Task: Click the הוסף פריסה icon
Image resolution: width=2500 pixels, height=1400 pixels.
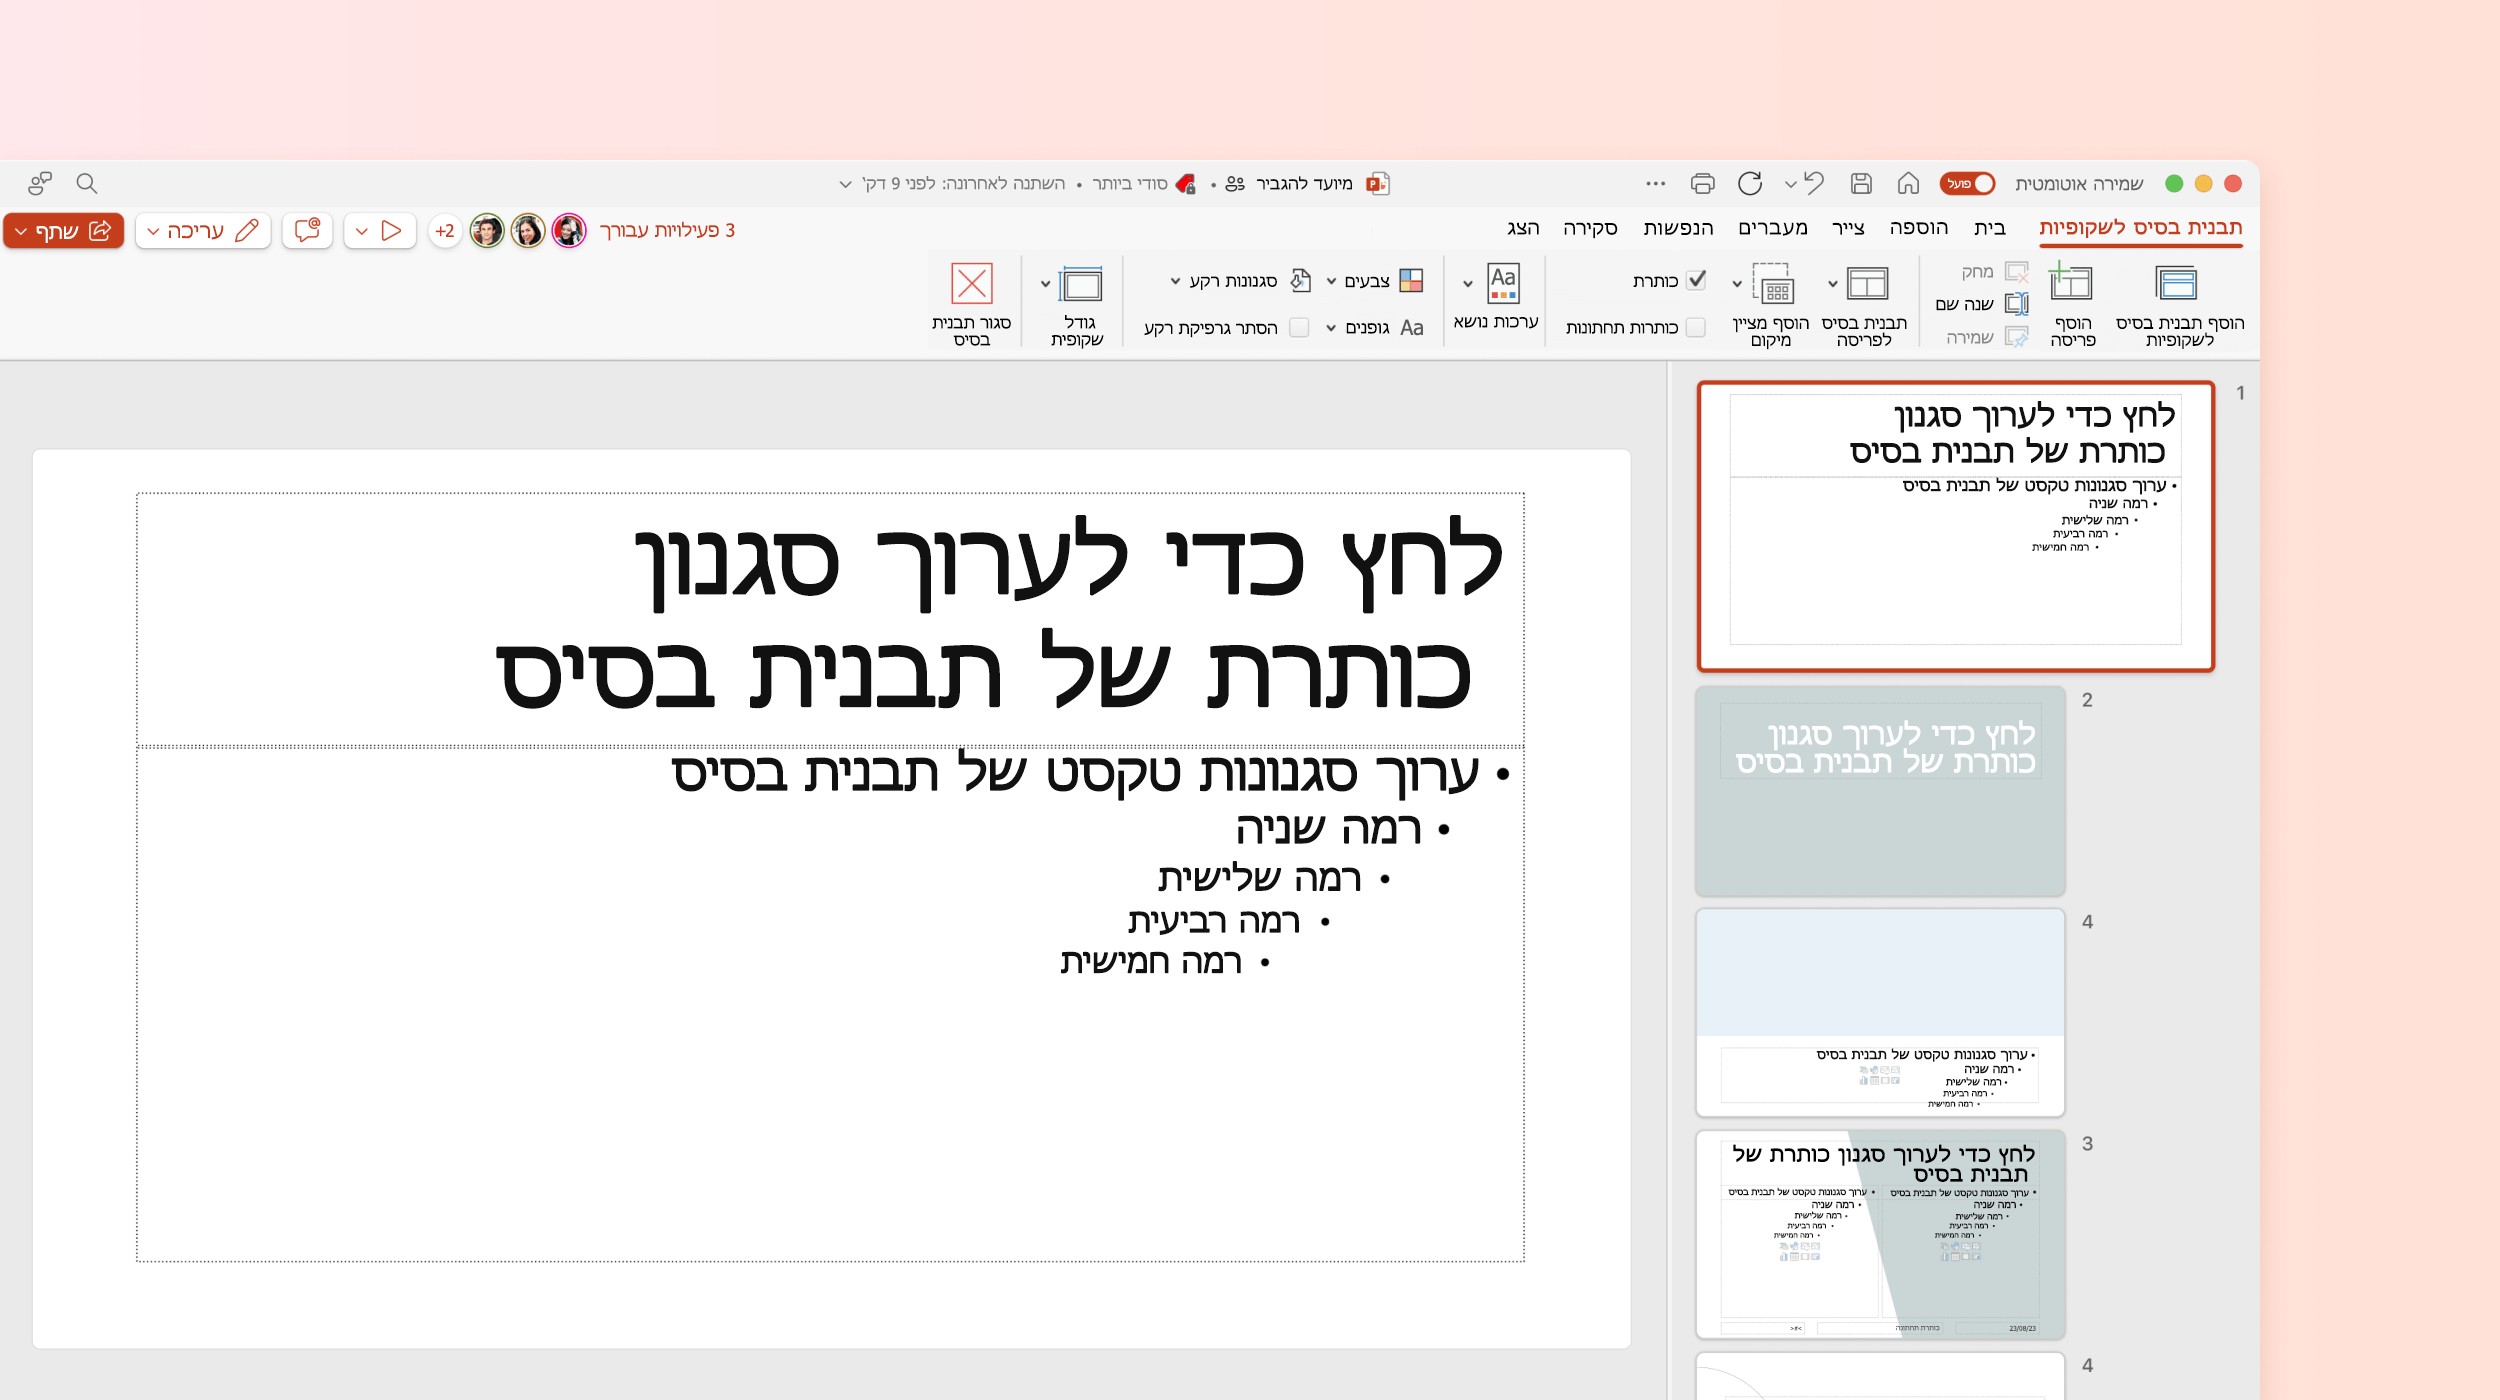Action: point(2070,282)
